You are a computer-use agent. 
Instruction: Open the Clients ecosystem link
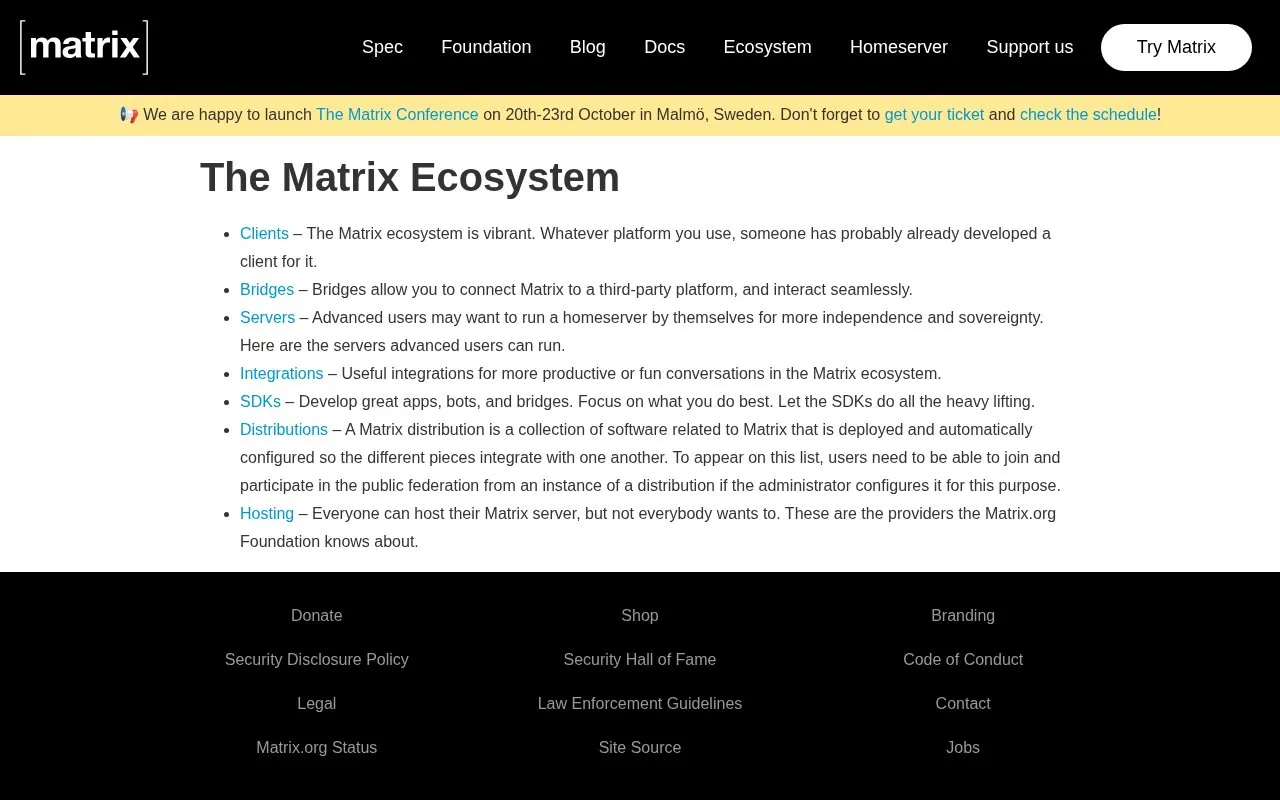264,234
